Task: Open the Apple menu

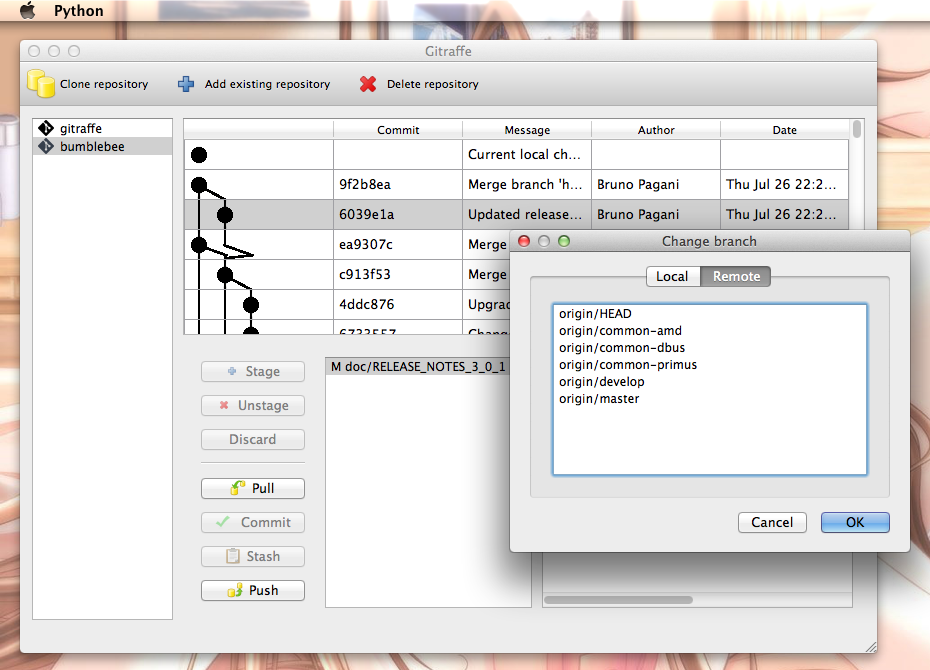Action: coord(27,11)
